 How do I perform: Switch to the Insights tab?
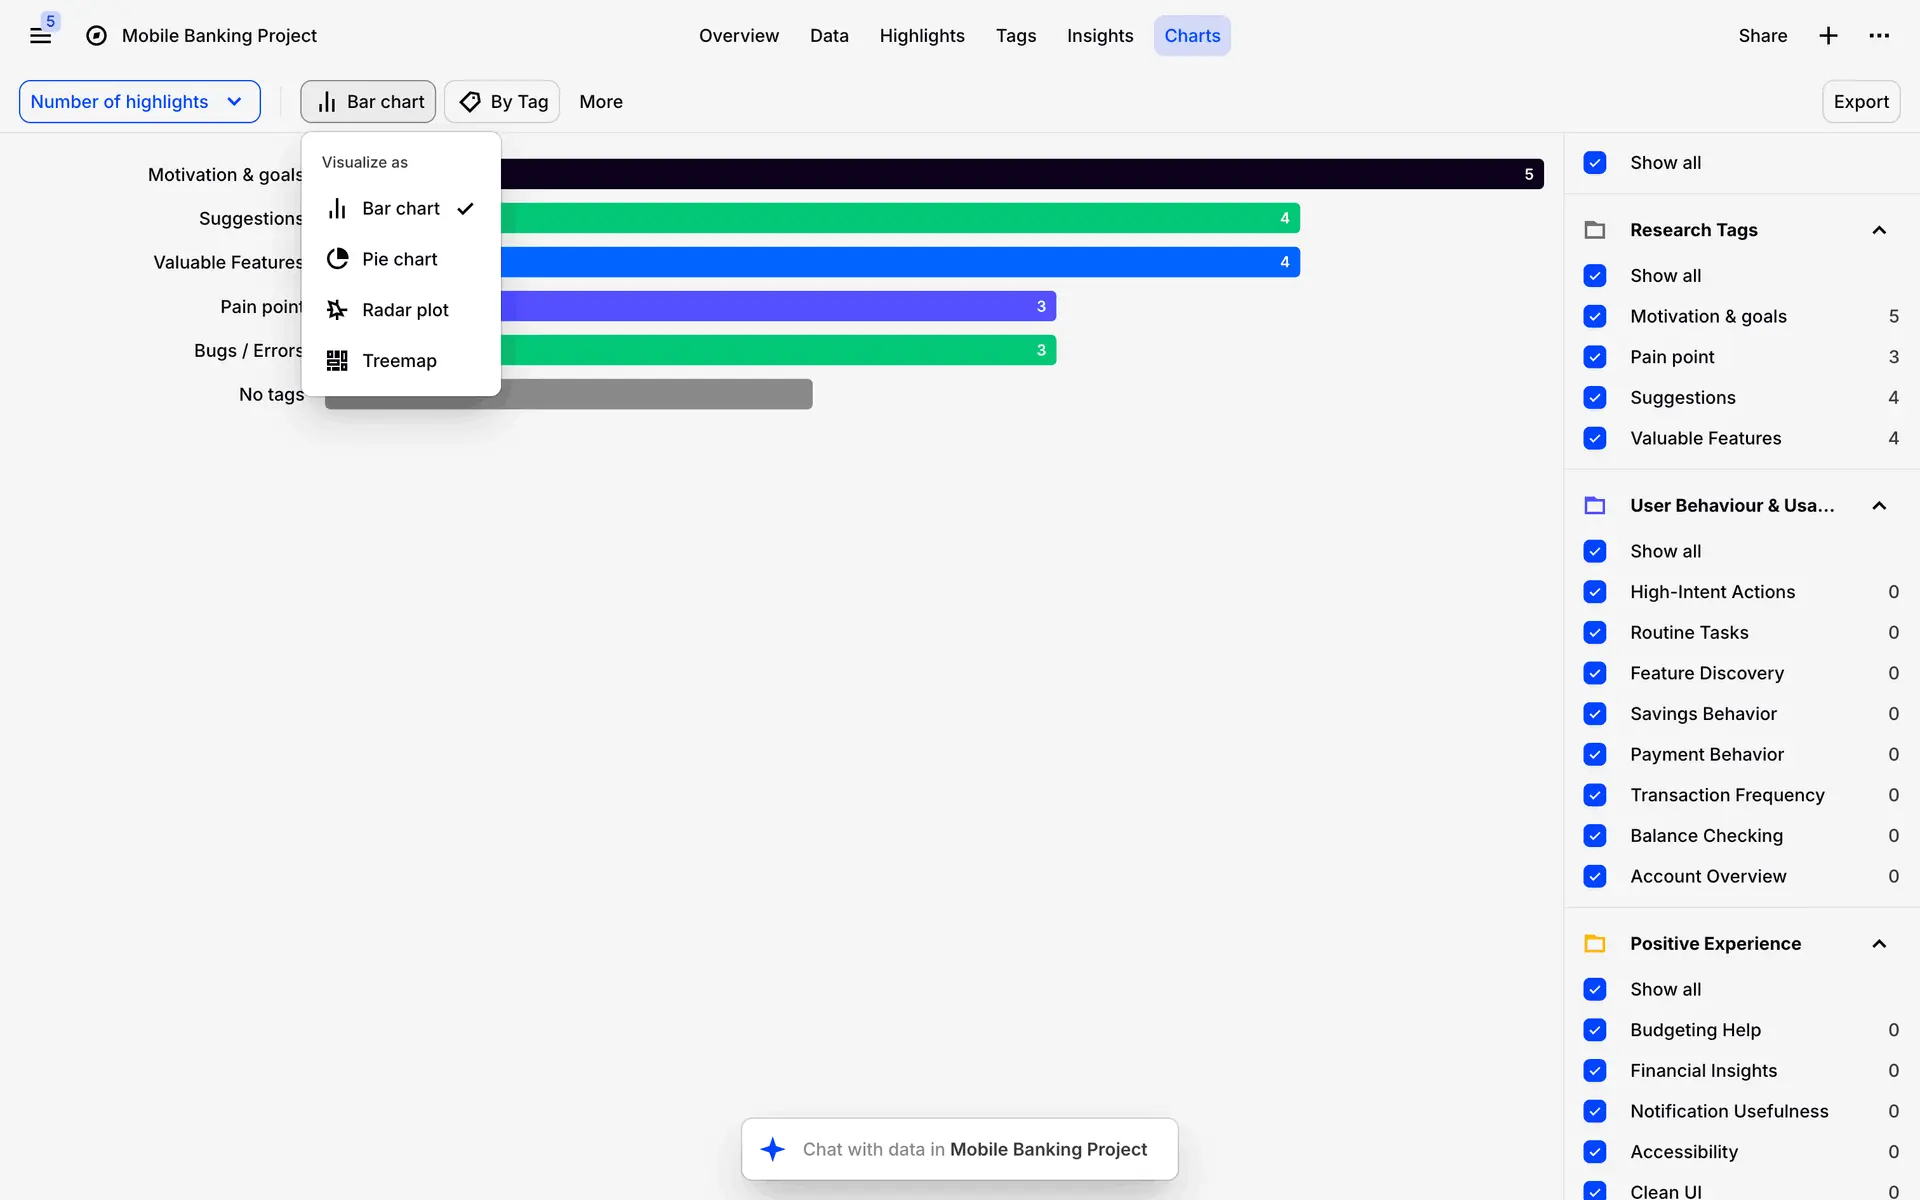1099,36
